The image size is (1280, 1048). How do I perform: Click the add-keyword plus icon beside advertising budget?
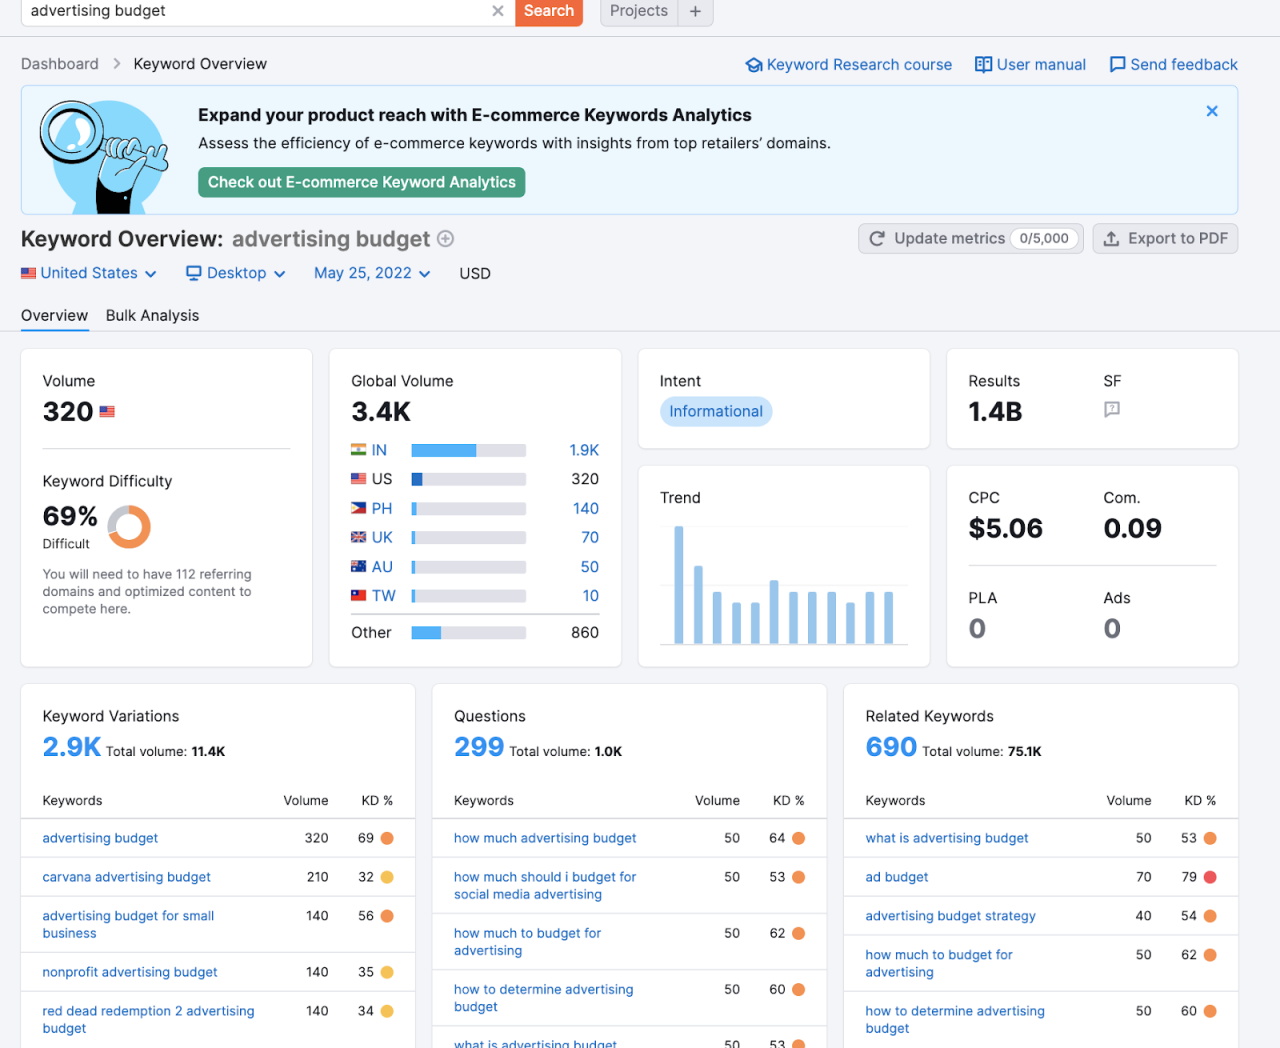coord(446,239)
